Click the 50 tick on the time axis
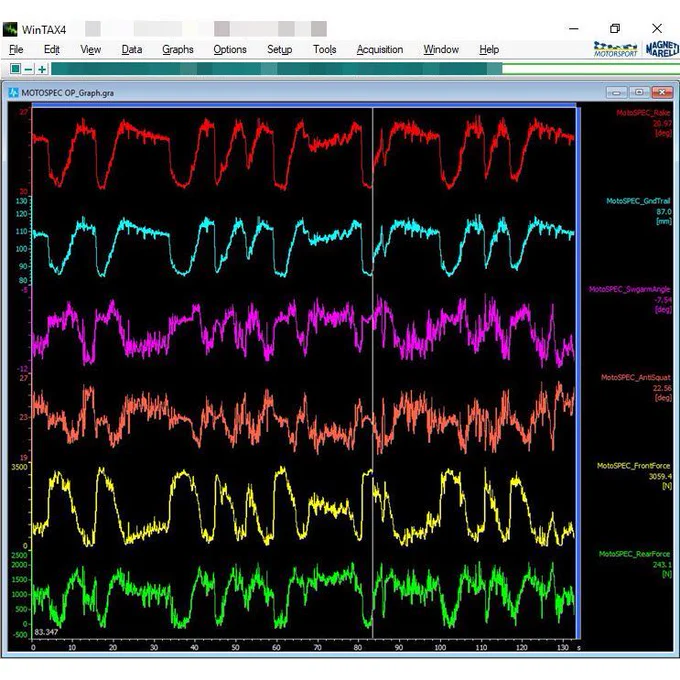 (235, 647)
